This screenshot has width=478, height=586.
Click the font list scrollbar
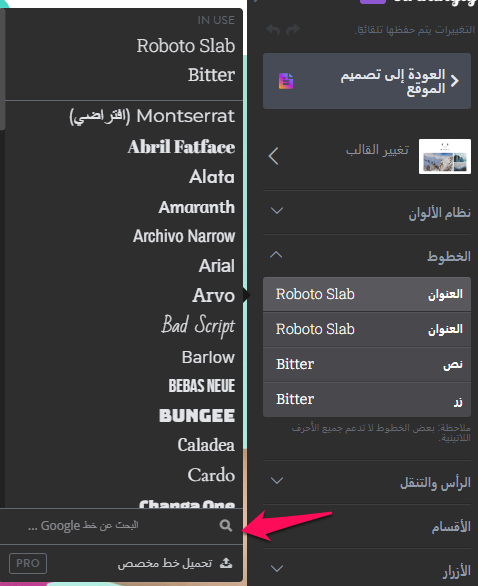(x=3, y=69)
